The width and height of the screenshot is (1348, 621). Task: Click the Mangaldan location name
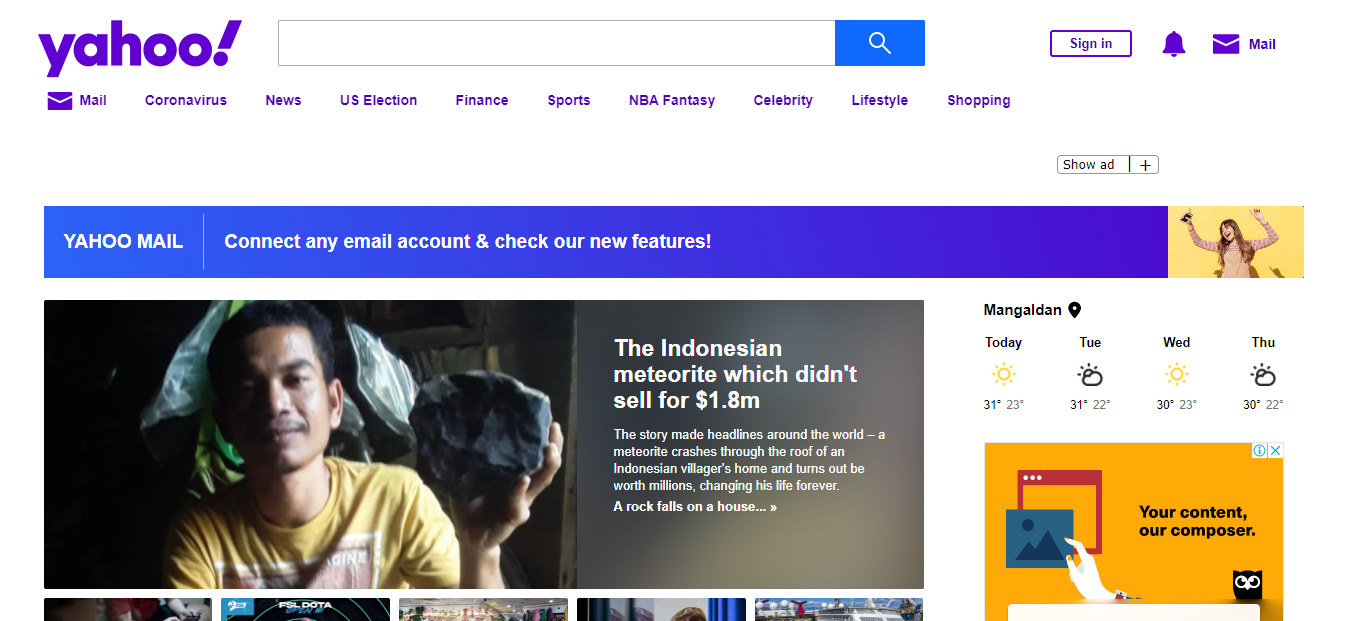point(1022,310)
